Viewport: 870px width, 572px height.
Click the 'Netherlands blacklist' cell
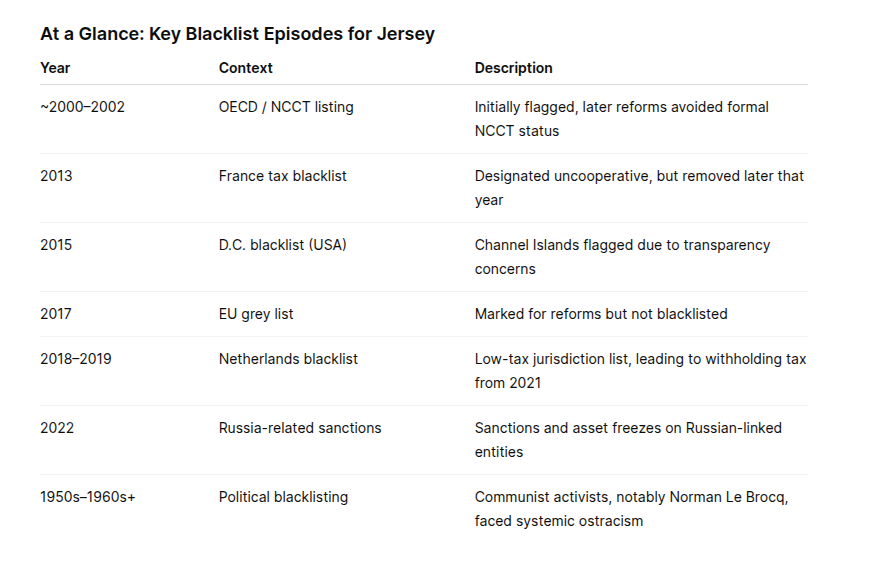tap(288, 358)
